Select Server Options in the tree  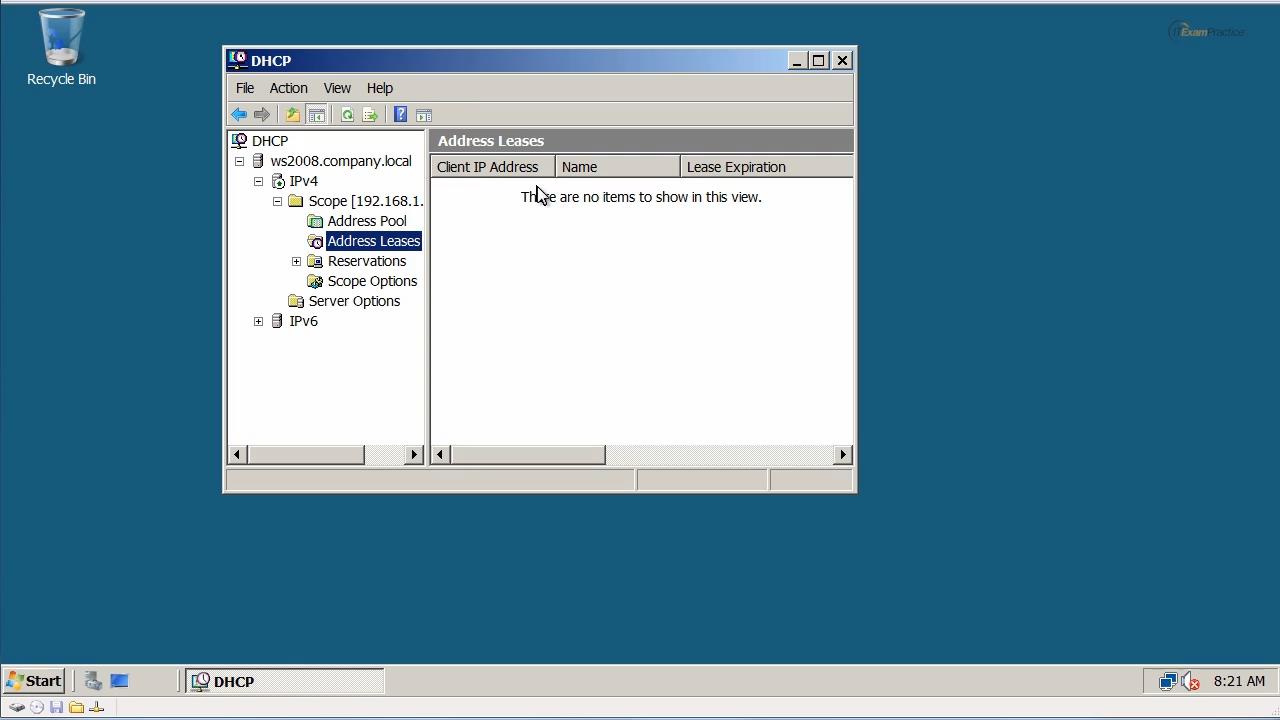pyautogui.click(x=354, y=301)
